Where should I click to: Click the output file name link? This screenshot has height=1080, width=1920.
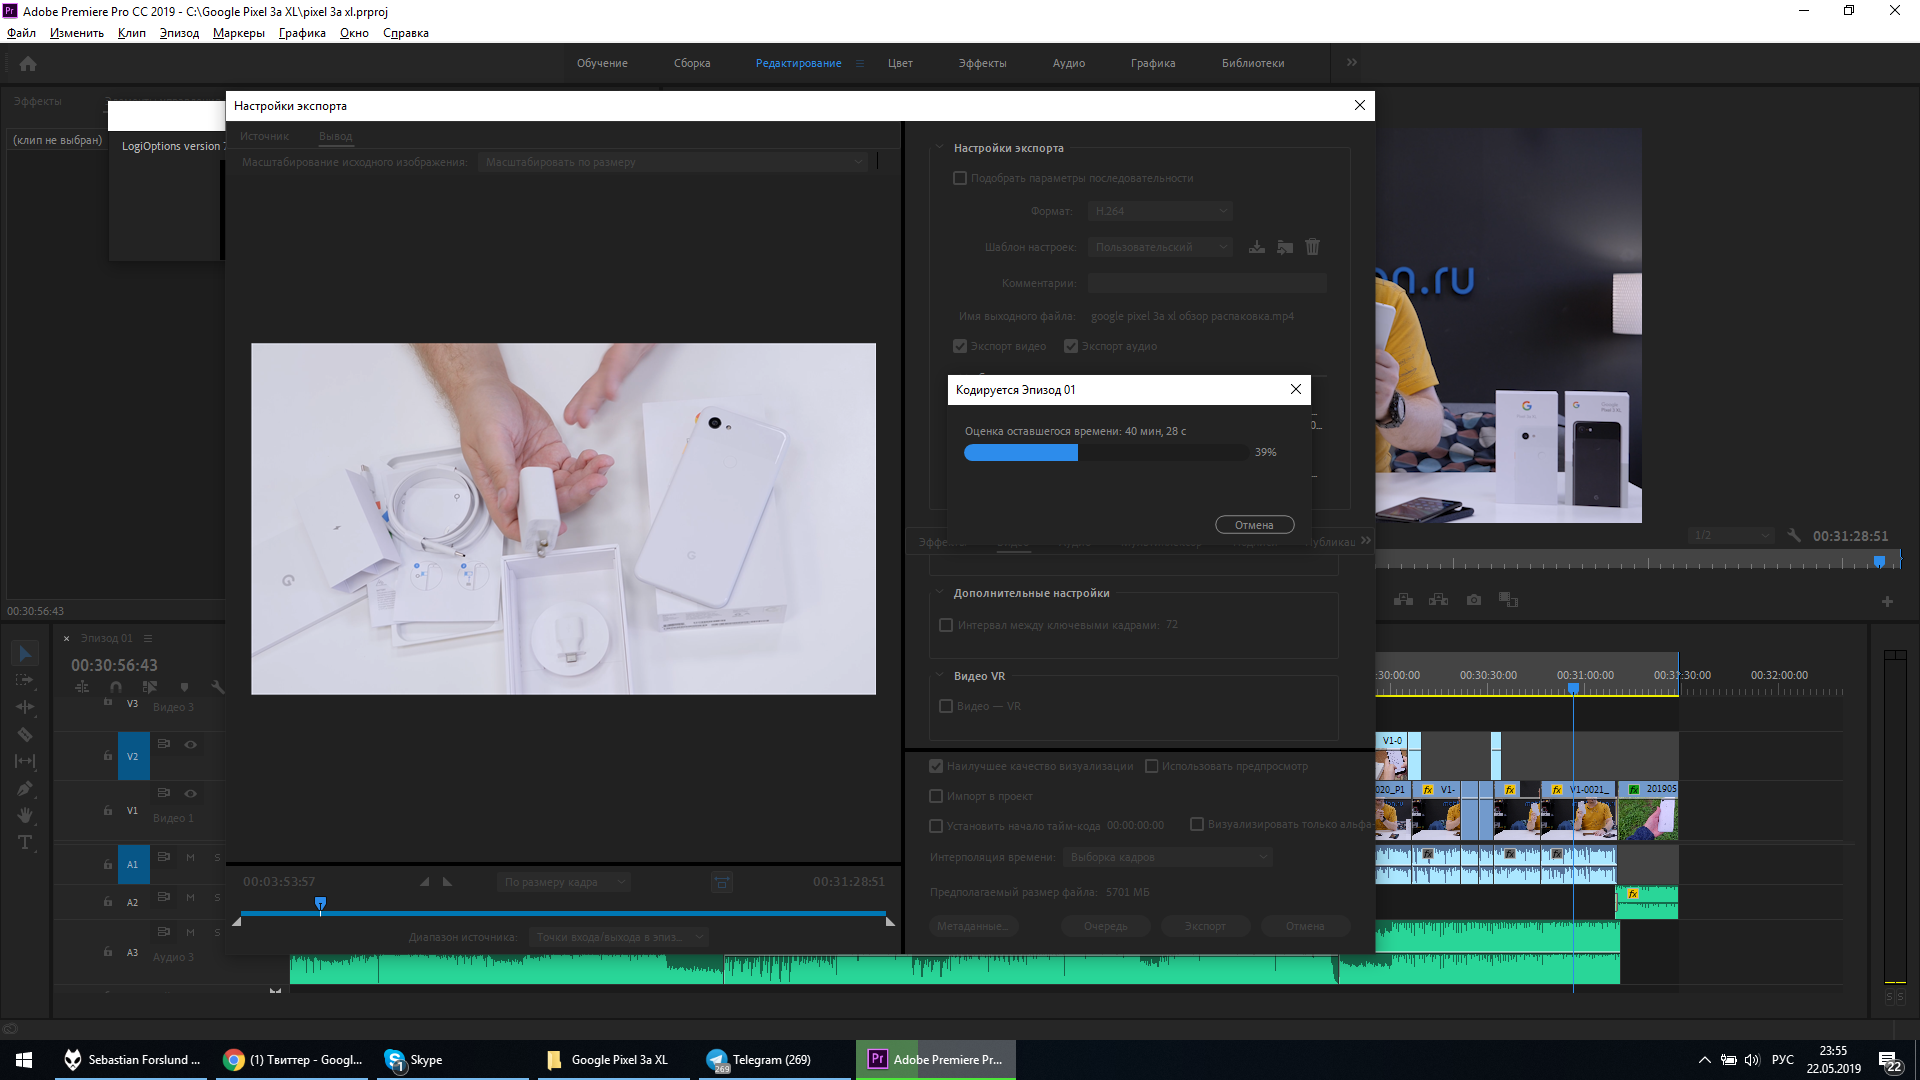tap(1192, 316)
